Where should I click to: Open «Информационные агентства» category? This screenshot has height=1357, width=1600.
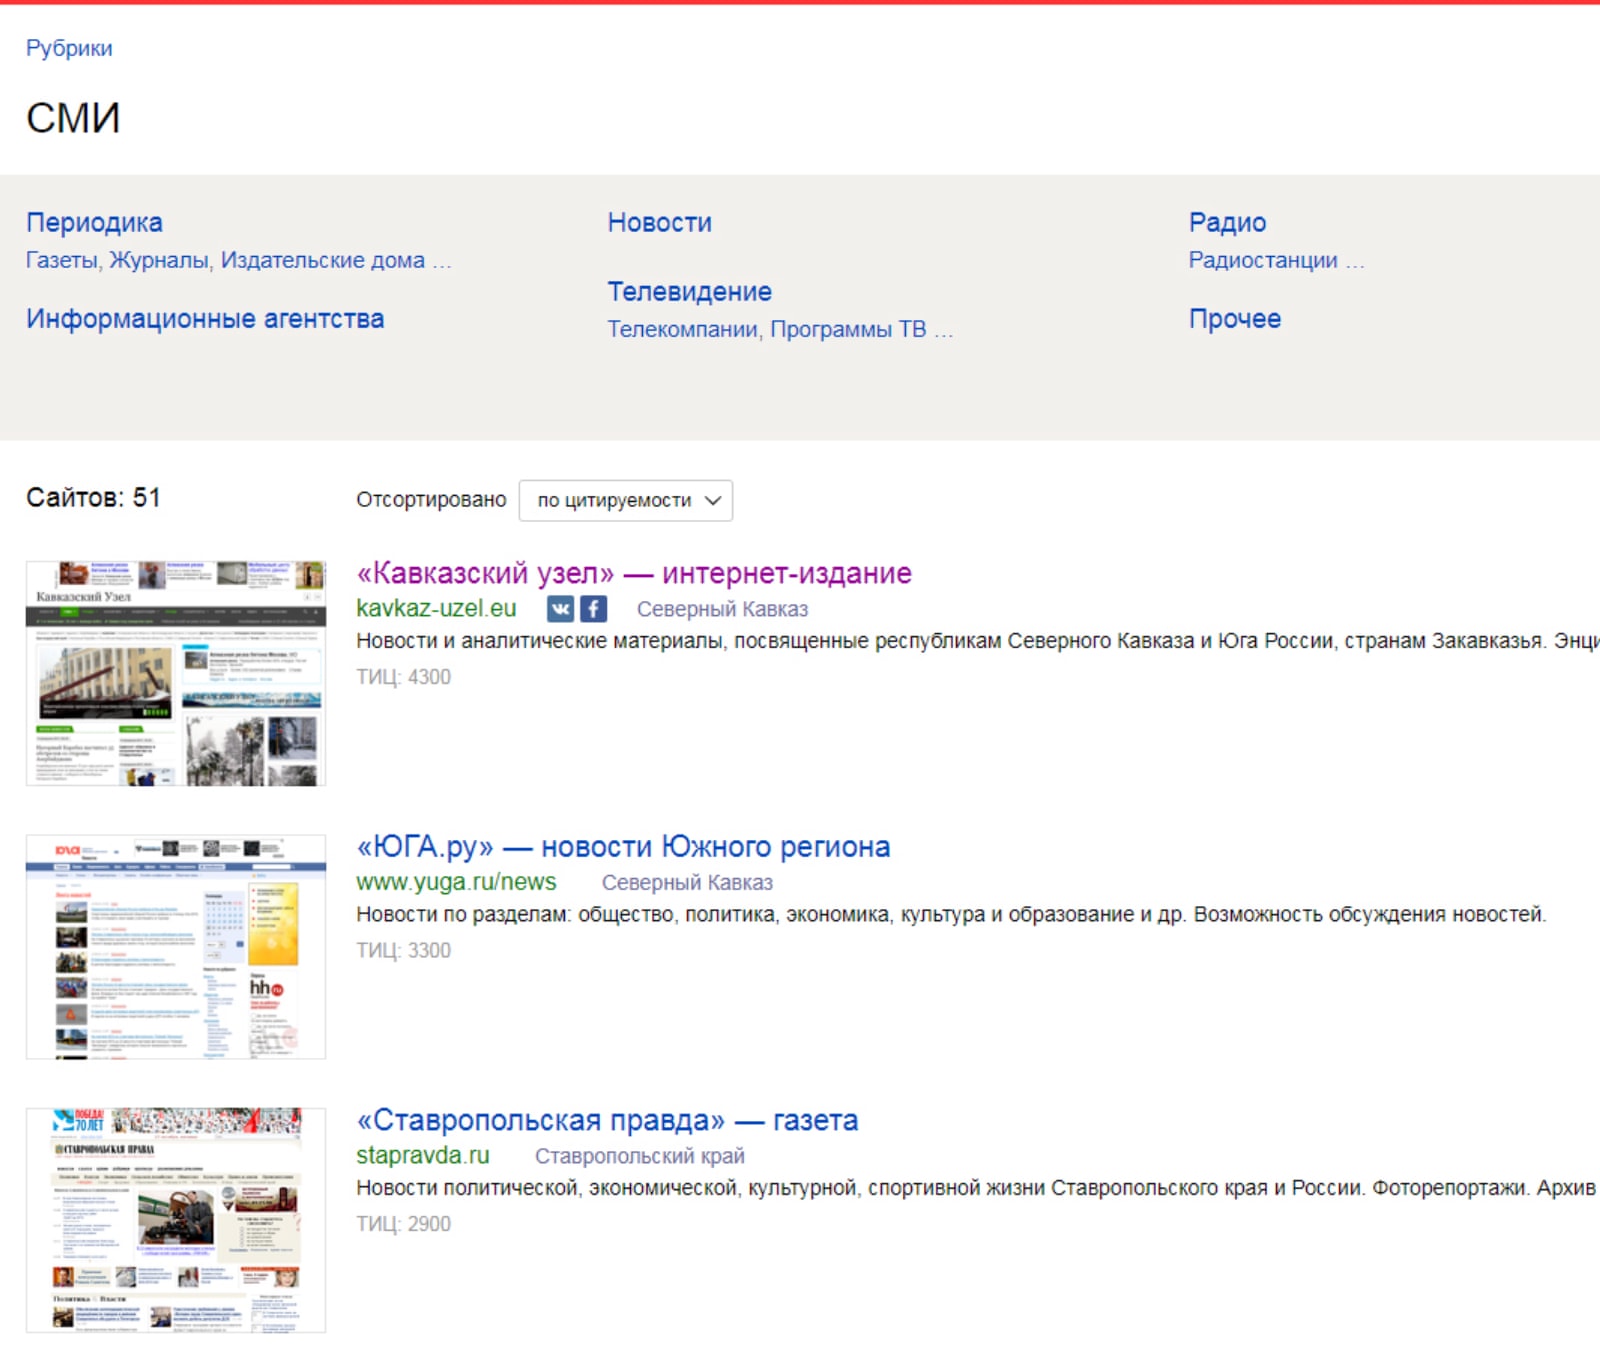205,318
